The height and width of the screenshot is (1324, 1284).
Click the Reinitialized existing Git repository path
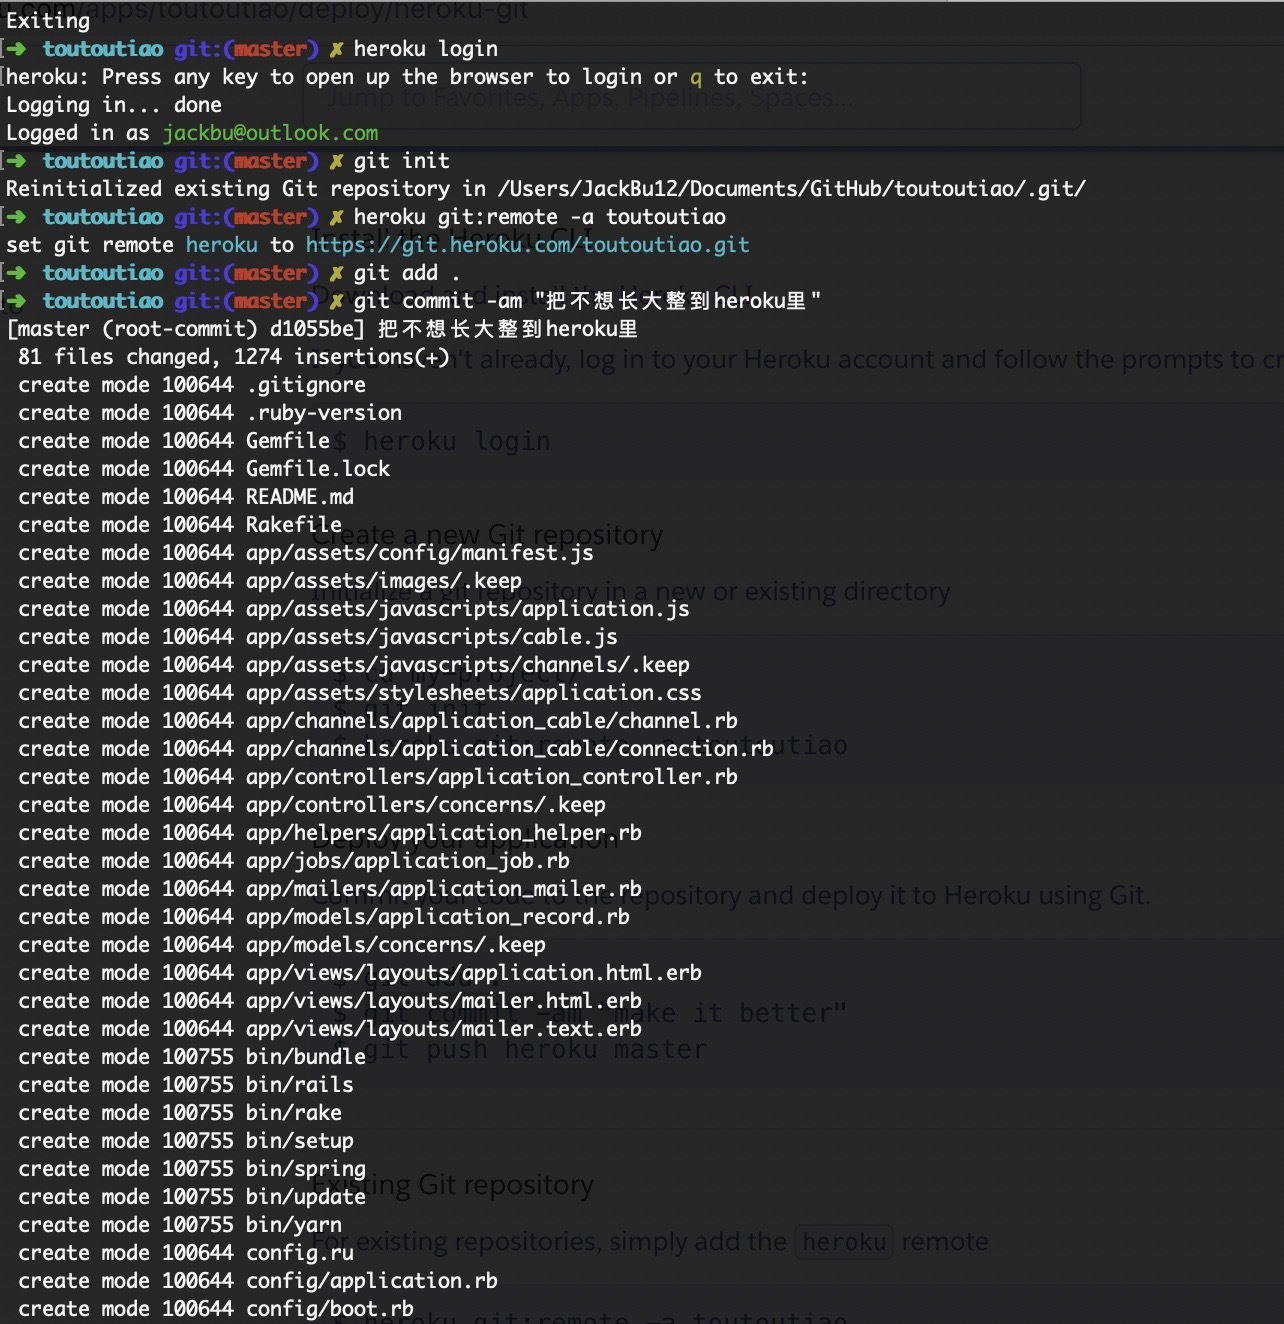click(791, 189)
